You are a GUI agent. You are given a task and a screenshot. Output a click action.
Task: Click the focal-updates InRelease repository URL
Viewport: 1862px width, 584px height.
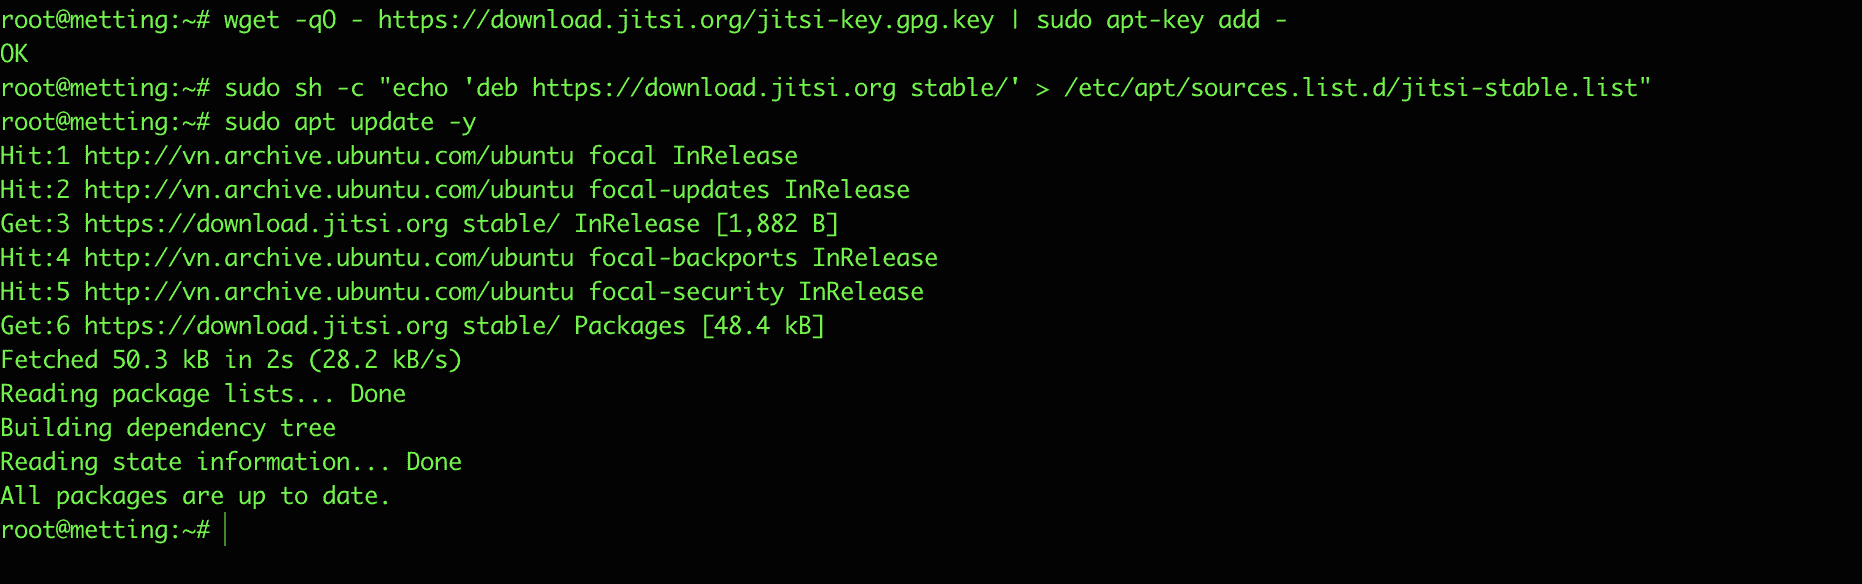coord(329,190)
